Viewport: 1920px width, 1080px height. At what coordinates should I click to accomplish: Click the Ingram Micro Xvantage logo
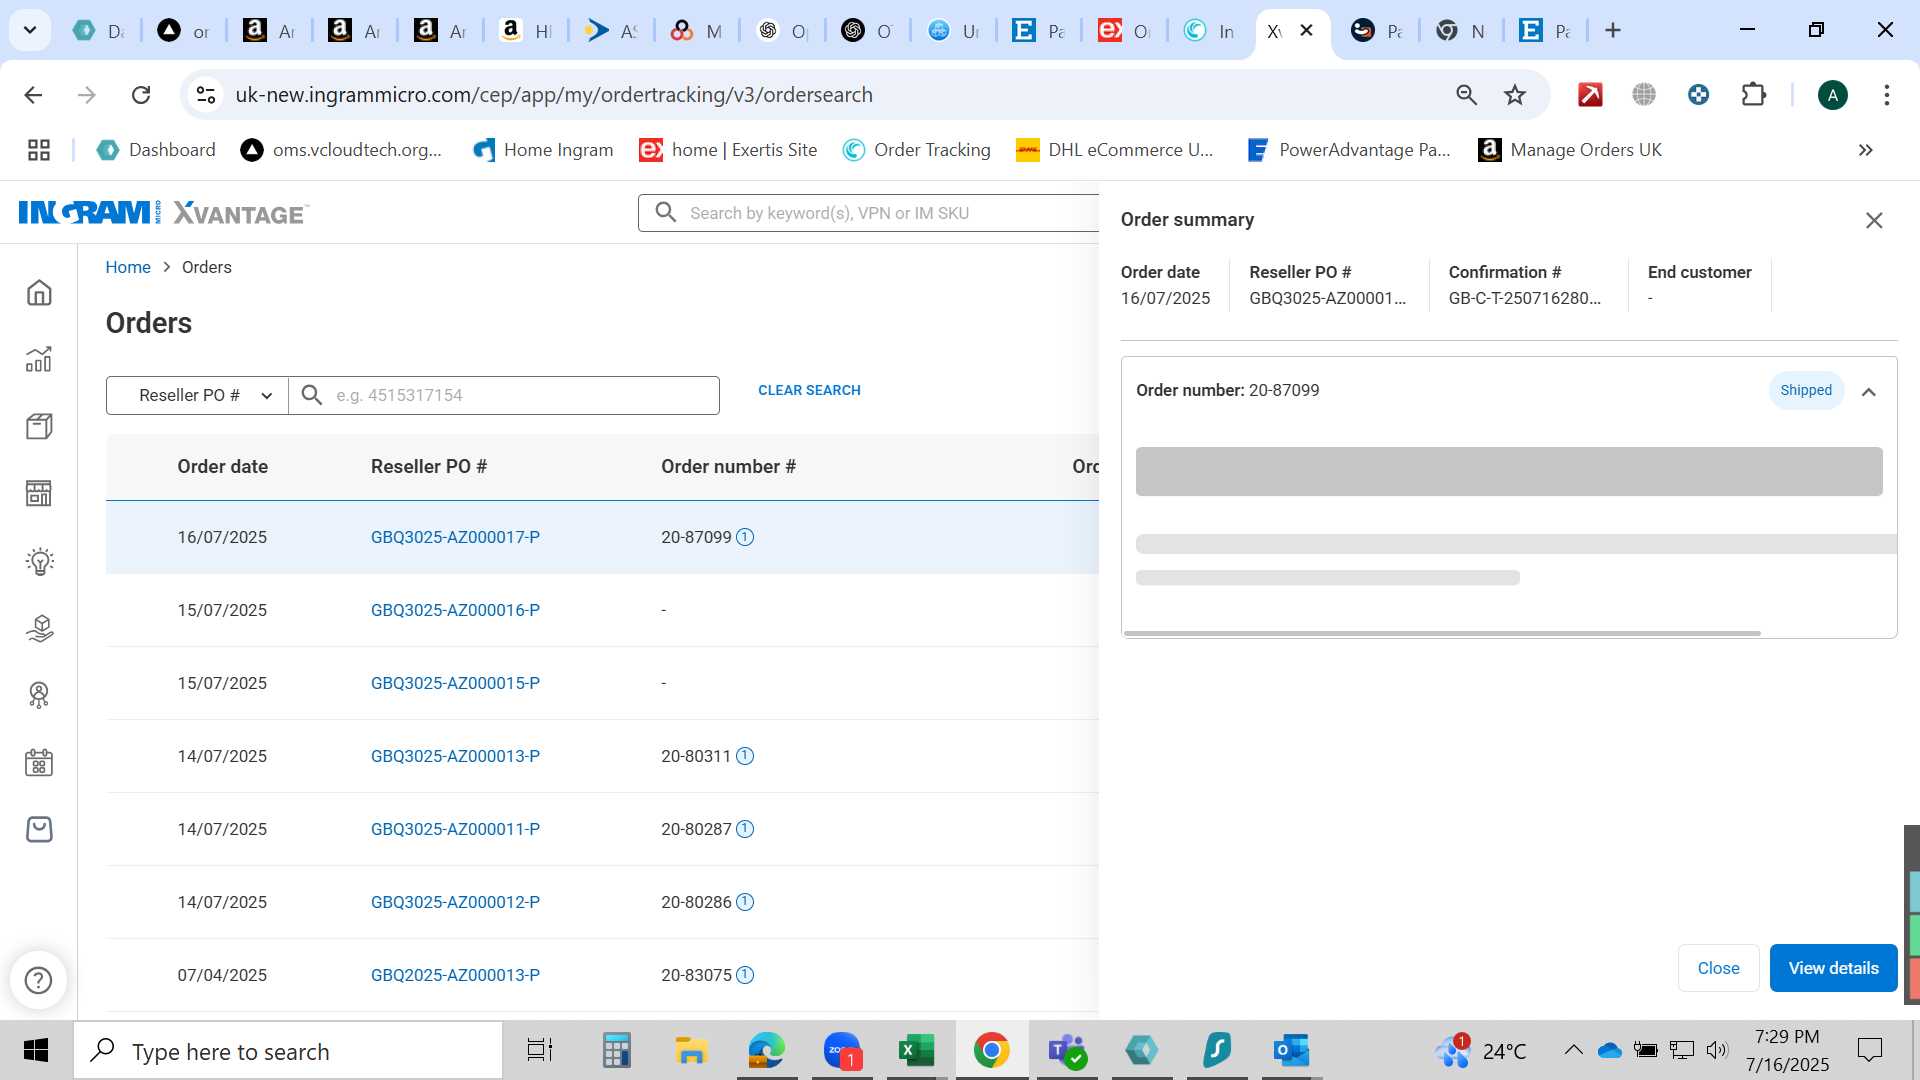[x=164, y=213]
